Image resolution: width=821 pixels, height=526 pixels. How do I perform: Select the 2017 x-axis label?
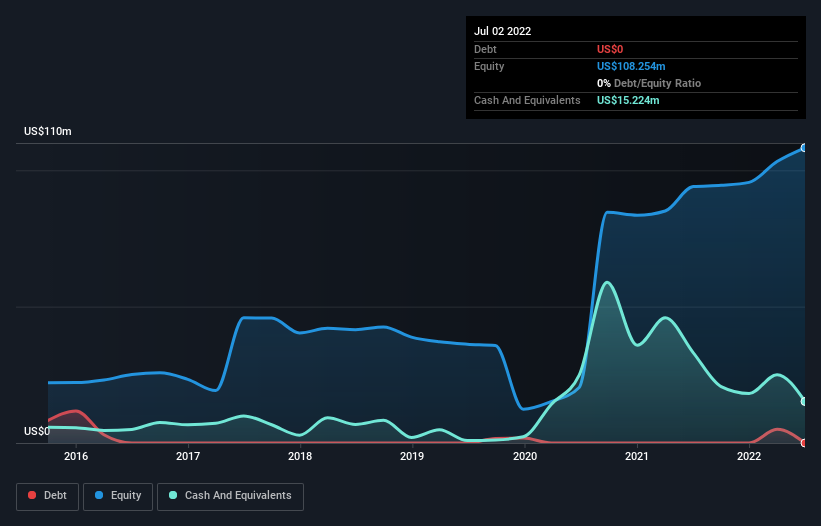[x=188, y=456]
